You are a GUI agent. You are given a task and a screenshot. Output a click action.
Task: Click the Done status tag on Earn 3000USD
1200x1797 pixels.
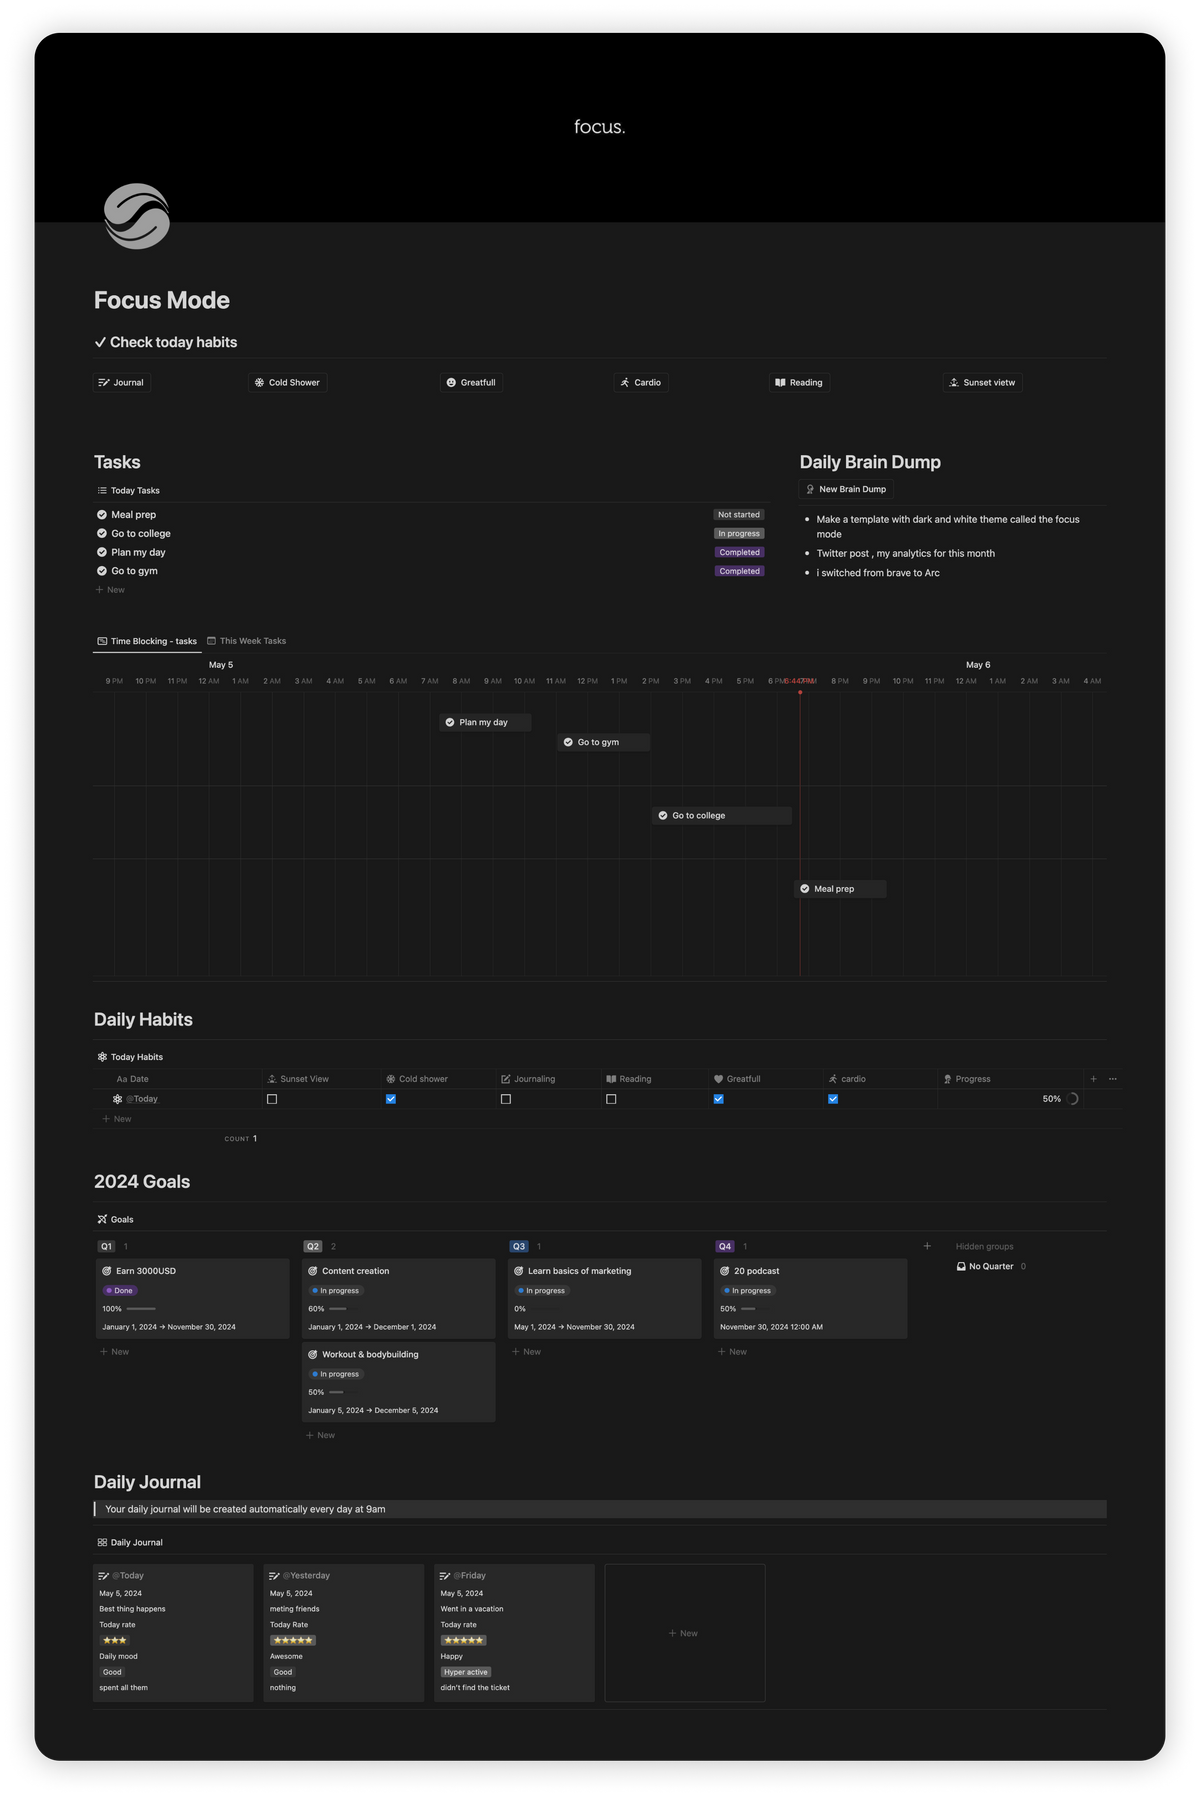(x=120, y=1291)
